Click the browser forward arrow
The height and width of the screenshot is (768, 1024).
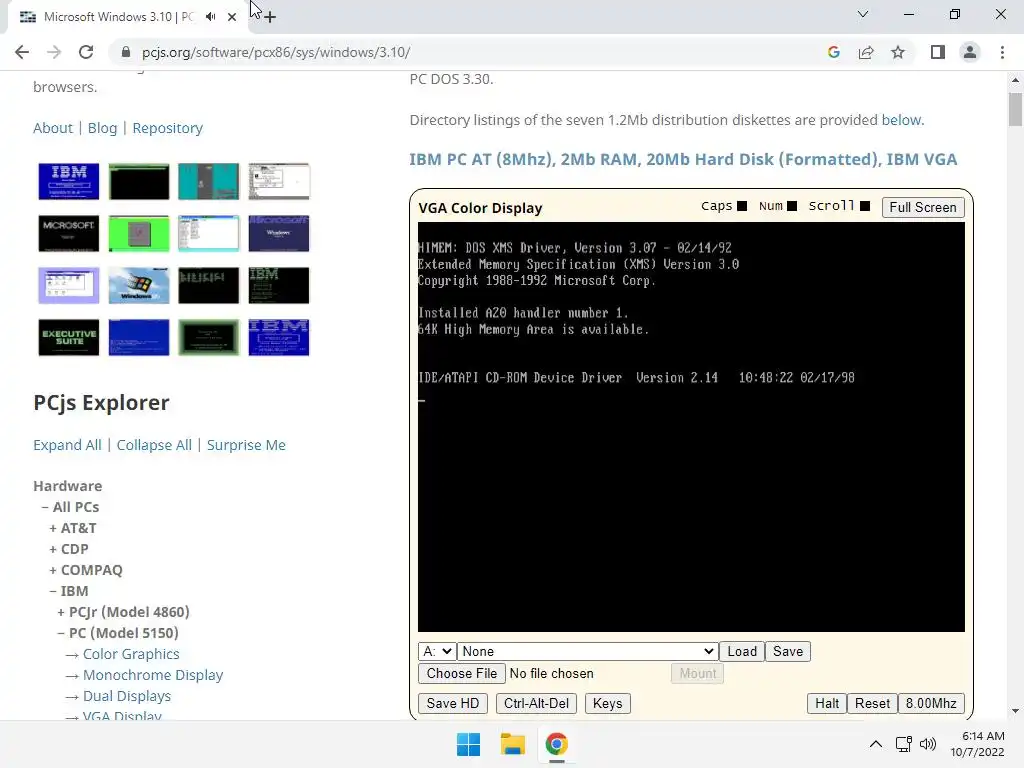coord(54,52)
